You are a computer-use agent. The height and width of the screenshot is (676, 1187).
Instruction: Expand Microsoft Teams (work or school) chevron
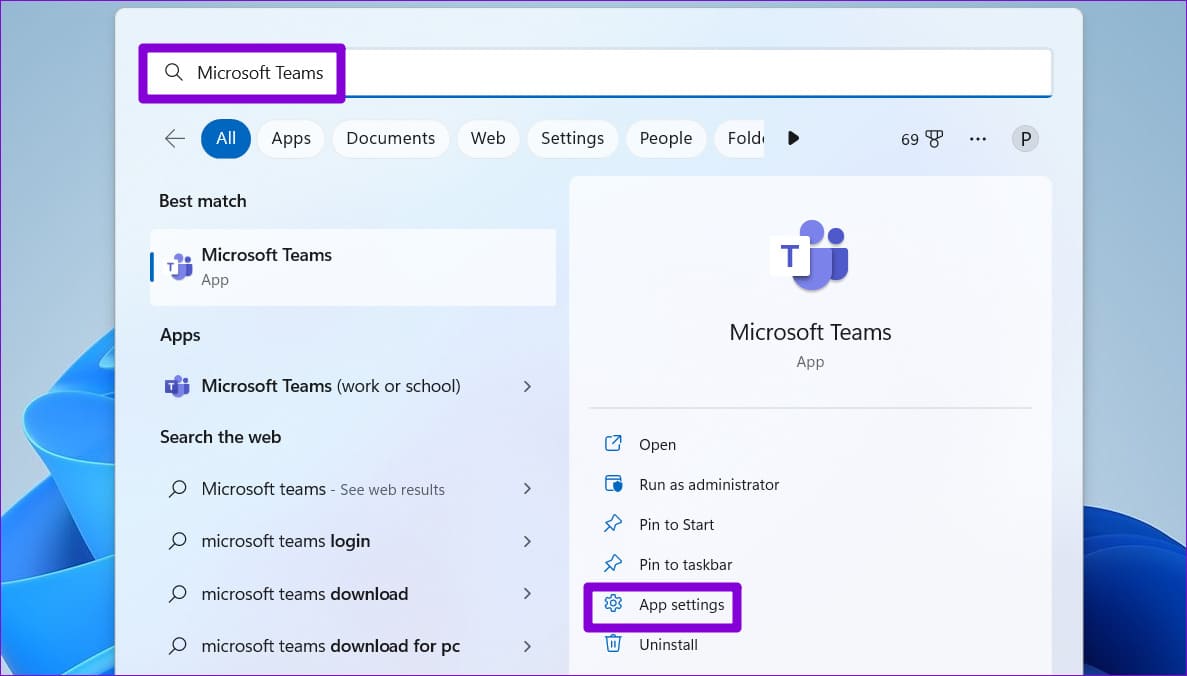pyautogui.click(x=527, y=386)
